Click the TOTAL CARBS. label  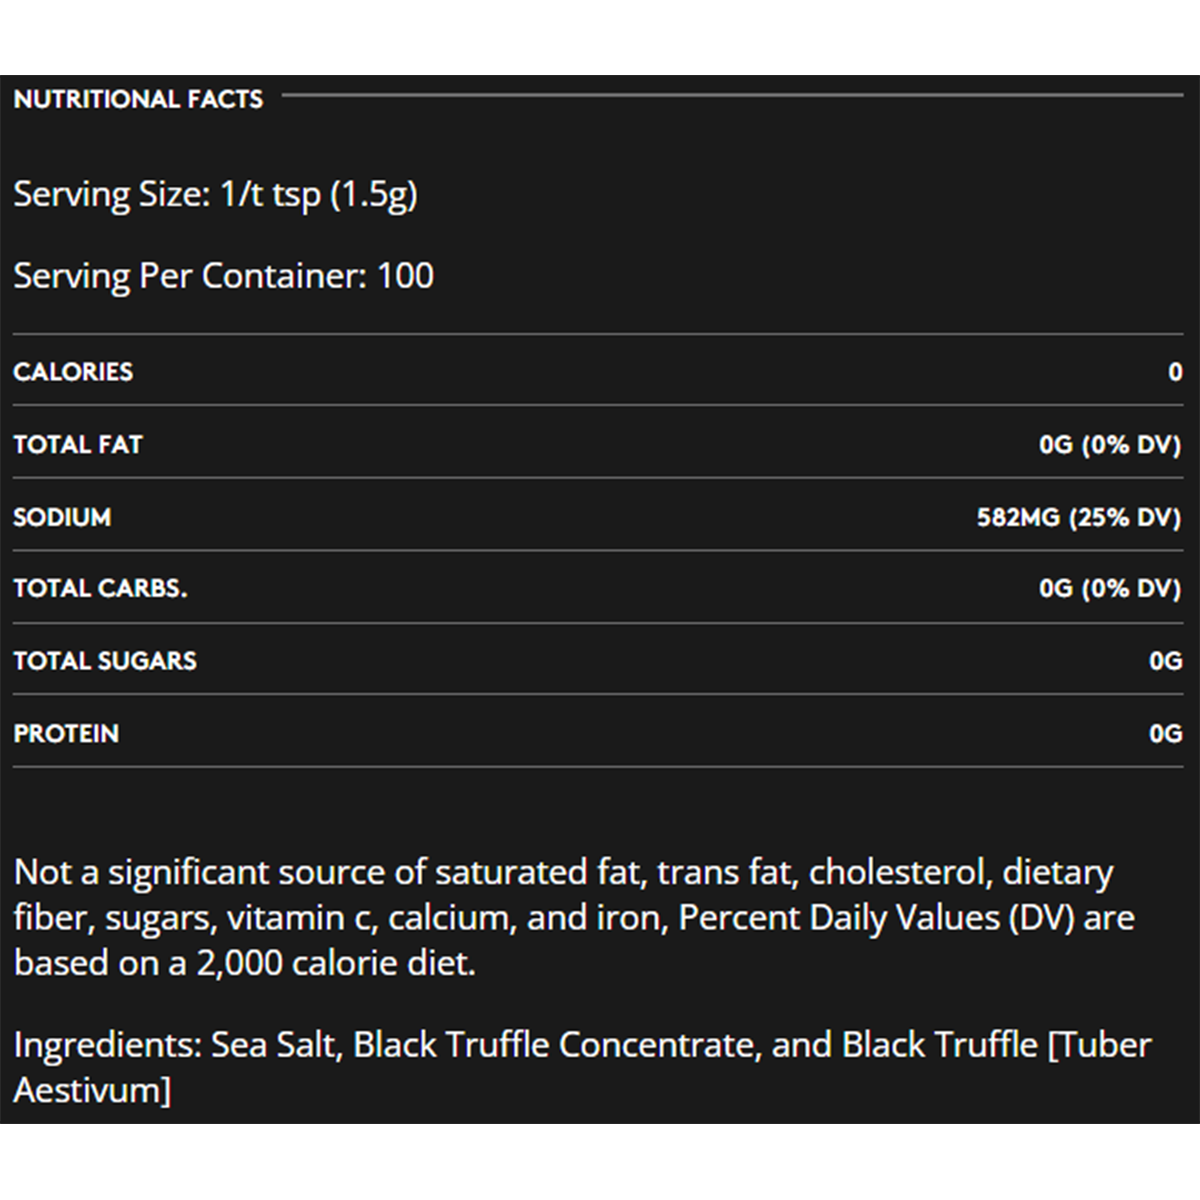100,588
